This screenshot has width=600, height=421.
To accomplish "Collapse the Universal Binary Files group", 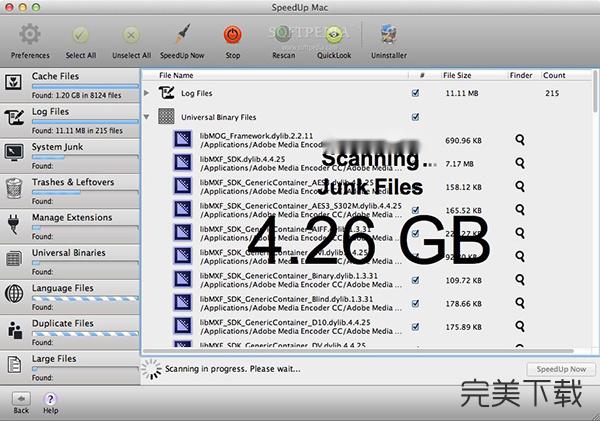I will pyautogui.click(x=147, y=117).
